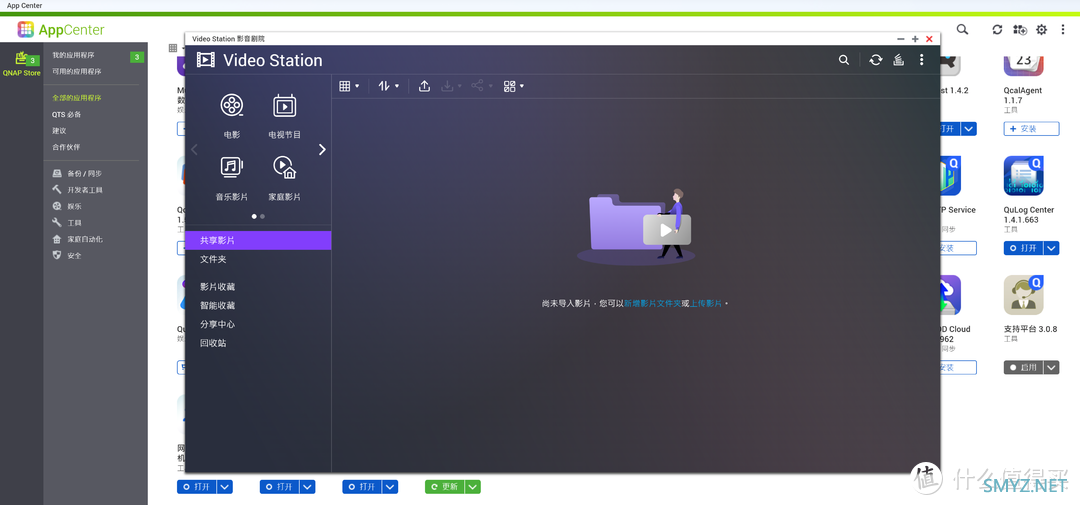Open the download dropdown in toolbar

click(x=451, y=86)
